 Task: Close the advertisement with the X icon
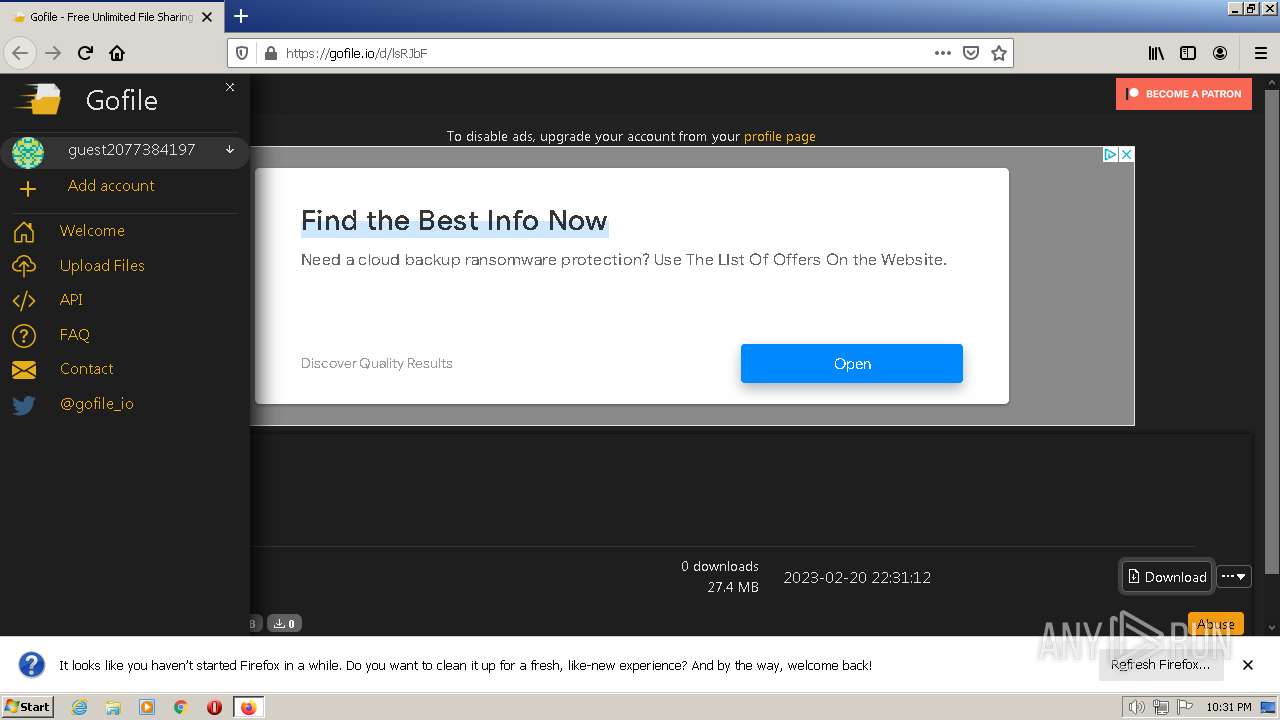pyautogui.click(x=1126, y=154)
